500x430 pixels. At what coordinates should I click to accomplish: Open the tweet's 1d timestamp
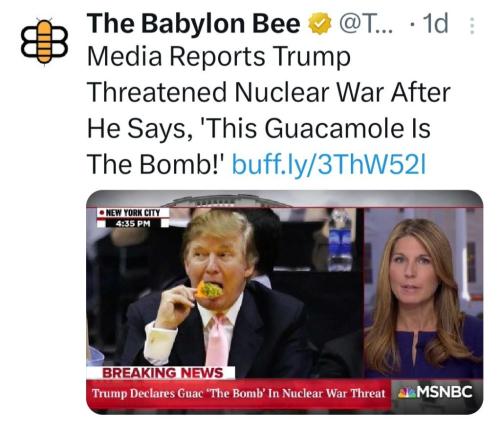tap(435, 24)
